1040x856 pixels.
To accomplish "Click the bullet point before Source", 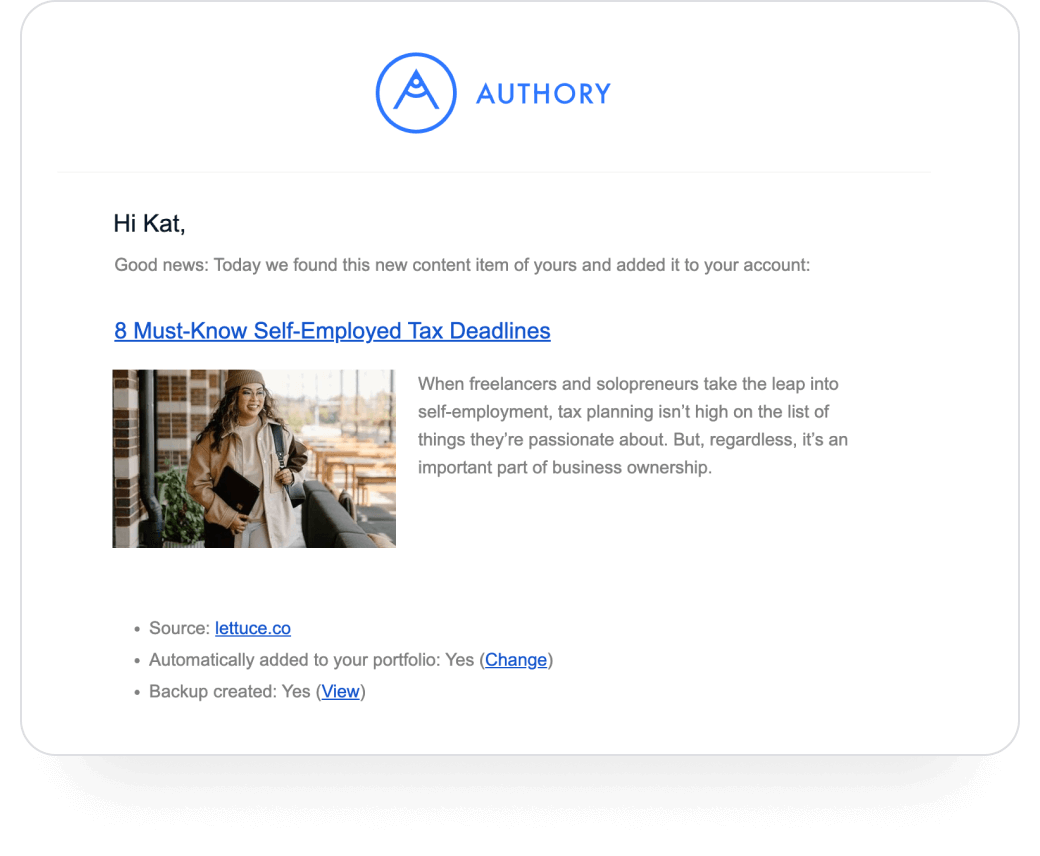I will (x=137, y=629).
